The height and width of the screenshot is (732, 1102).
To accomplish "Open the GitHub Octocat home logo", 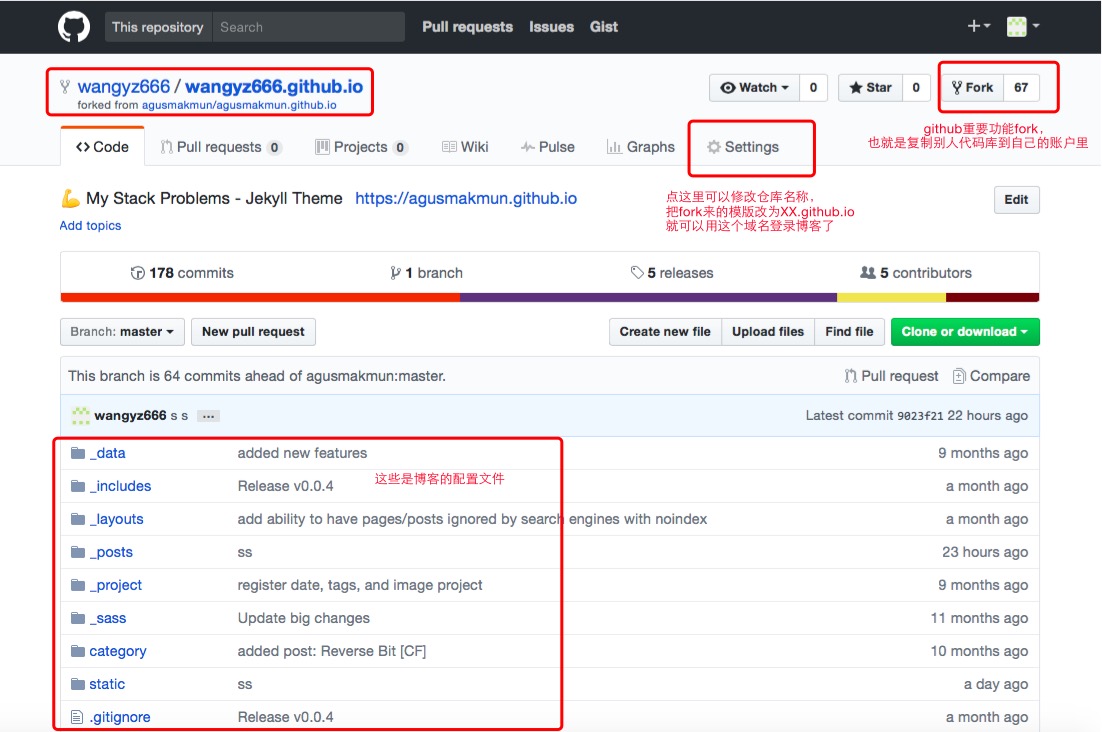I will coord(74,27).
